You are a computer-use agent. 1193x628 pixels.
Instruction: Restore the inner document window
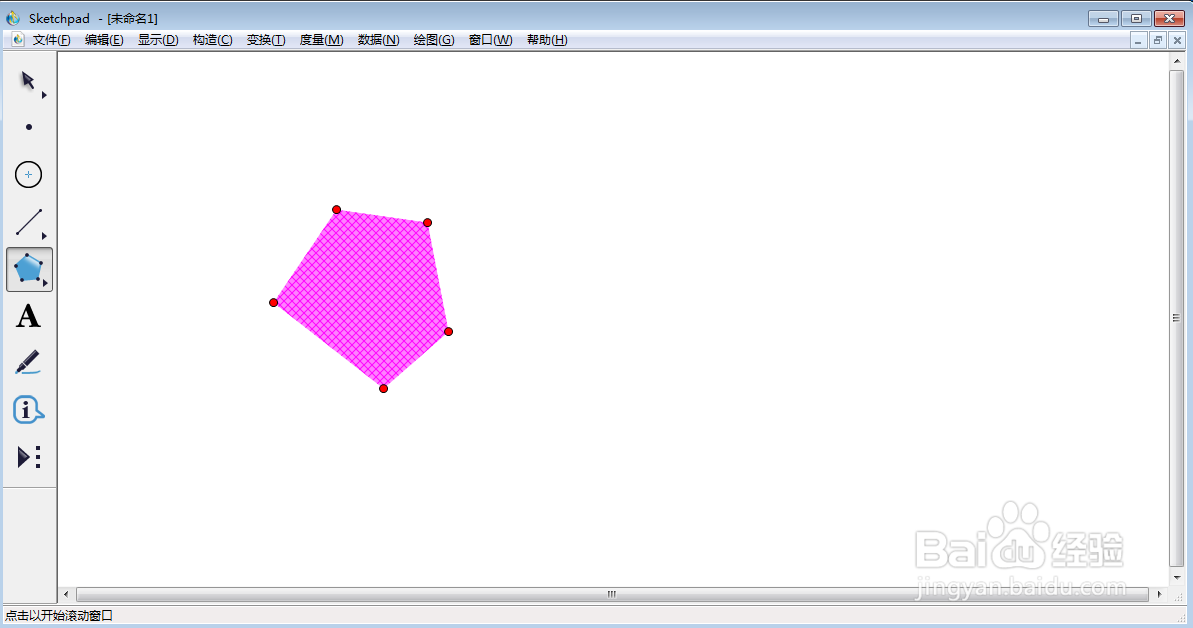[x=1158, y=40]
